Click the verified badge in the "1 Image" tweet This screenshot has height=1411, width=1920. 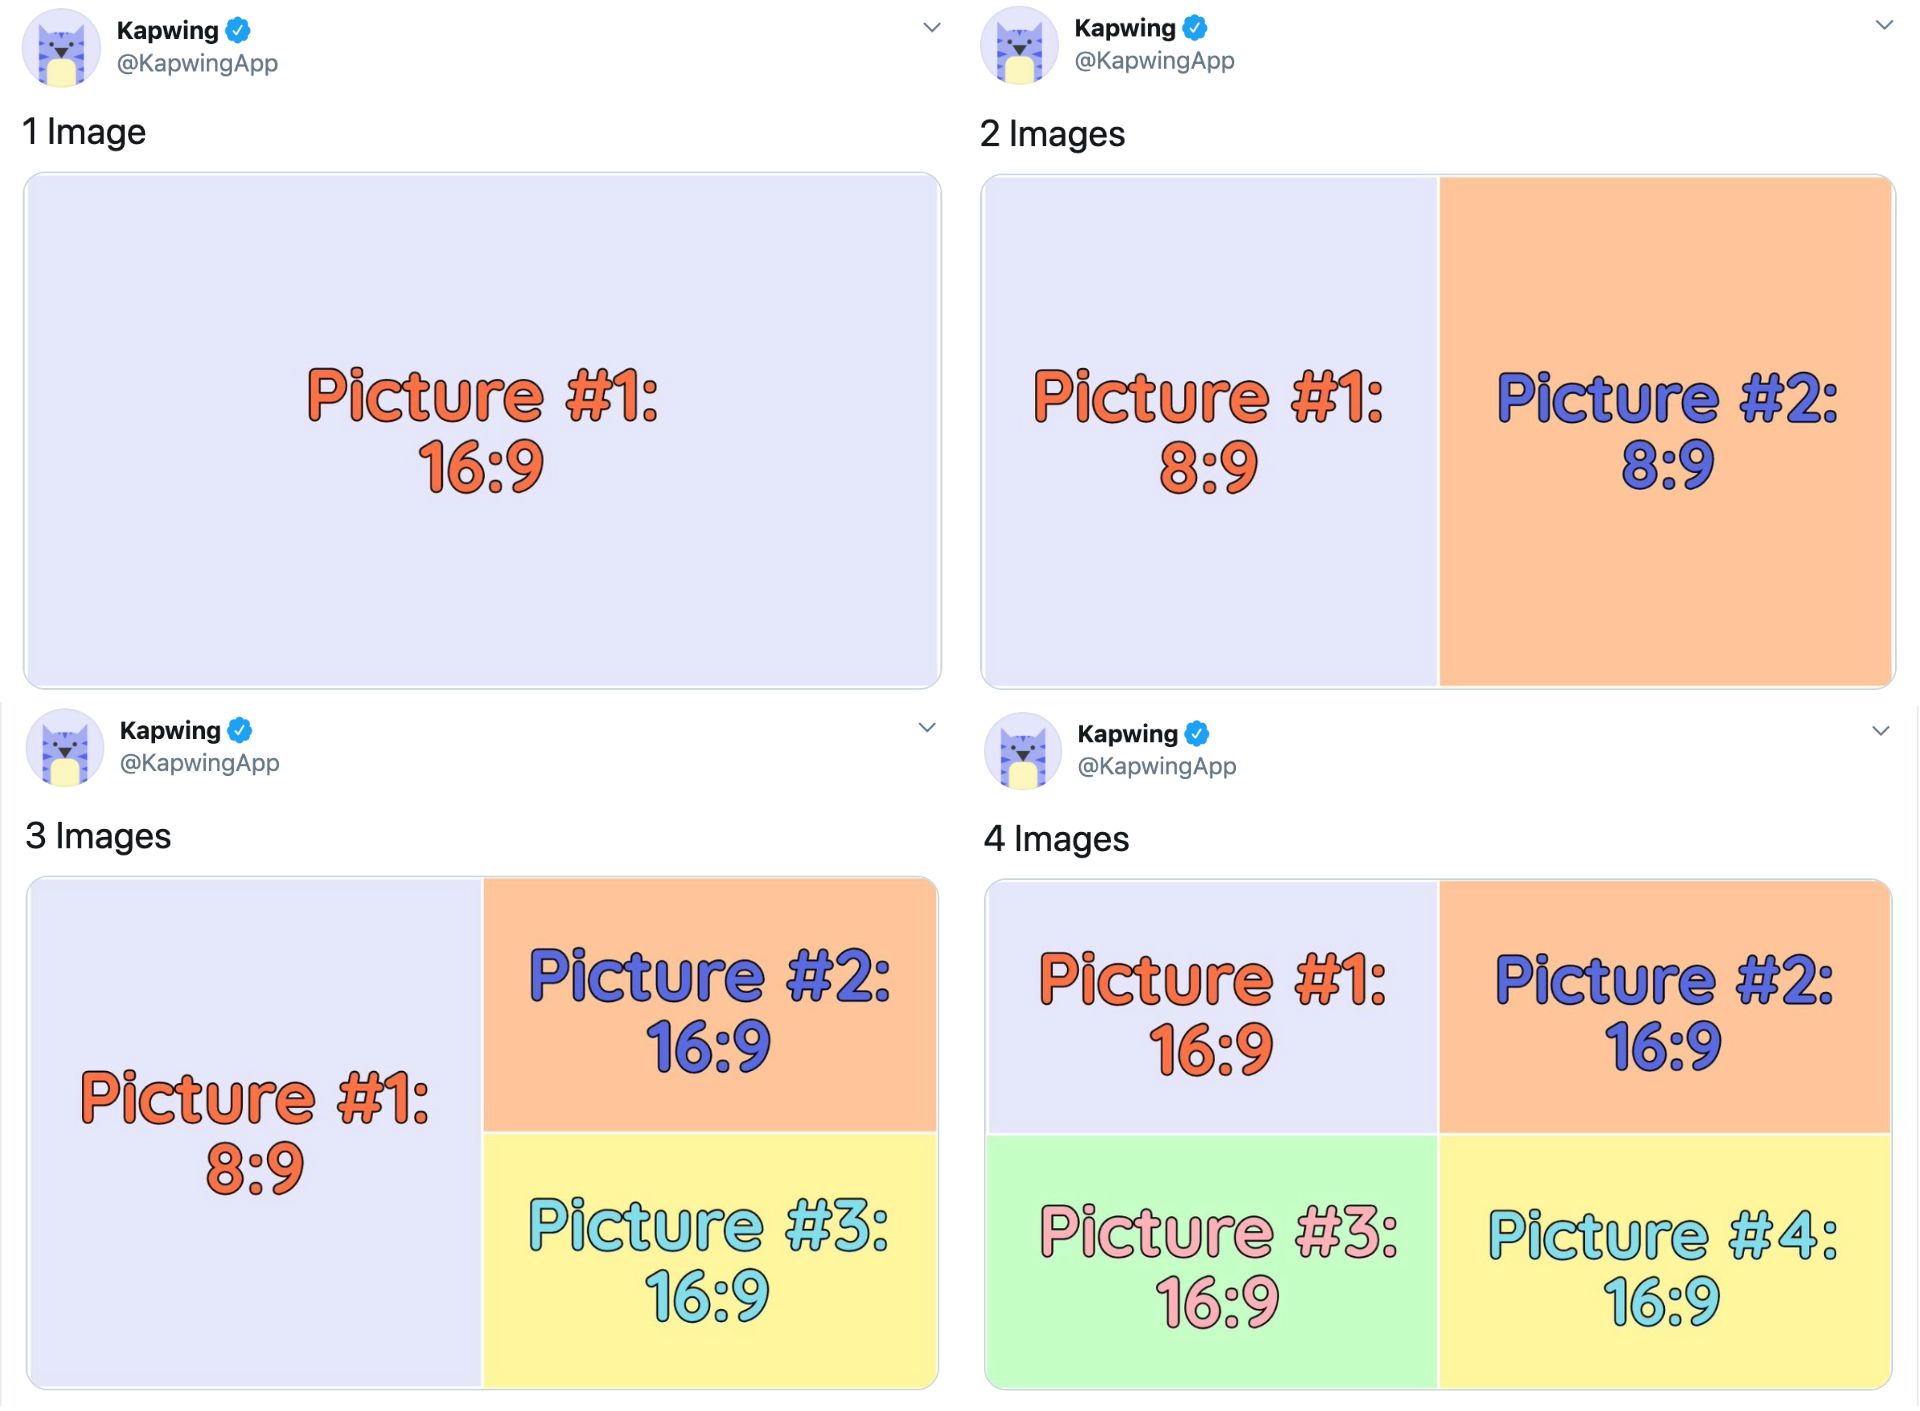tap(238, 30)
